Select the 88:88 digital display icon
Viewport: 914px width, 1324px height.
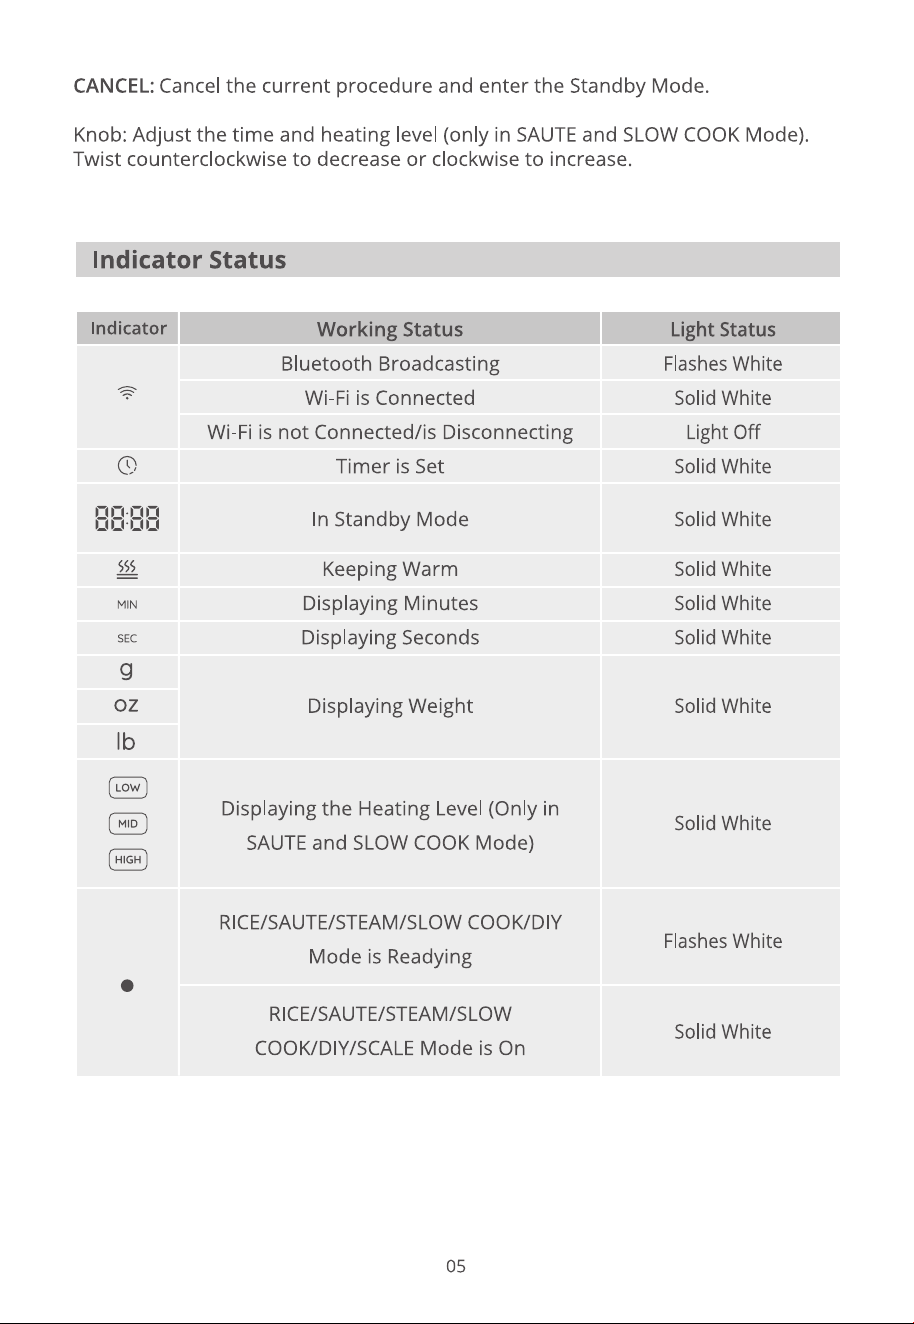coord(127,519)
